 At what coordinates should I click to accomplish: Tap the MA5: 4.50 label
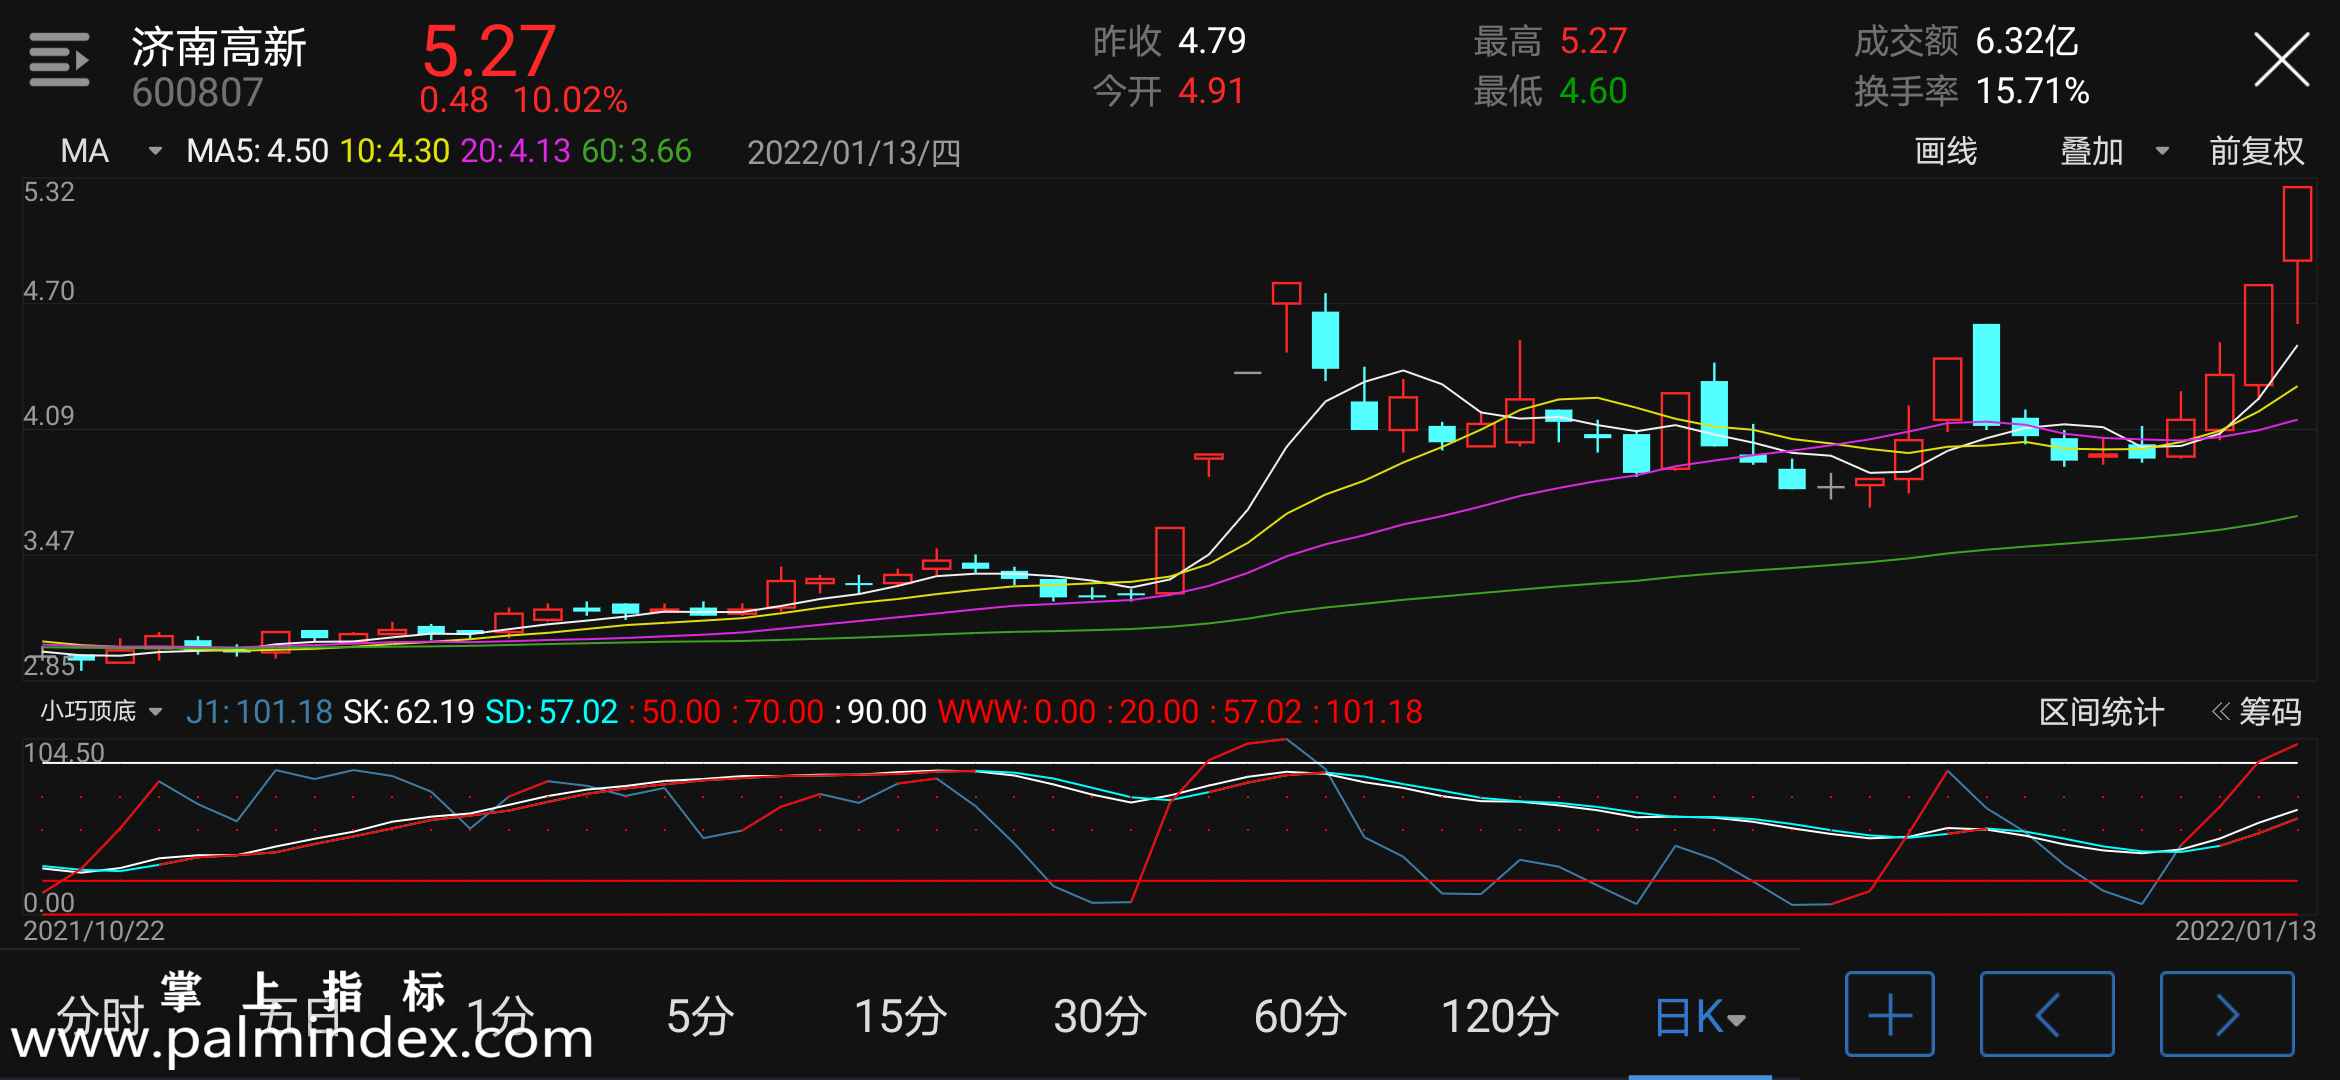[257, 151]
